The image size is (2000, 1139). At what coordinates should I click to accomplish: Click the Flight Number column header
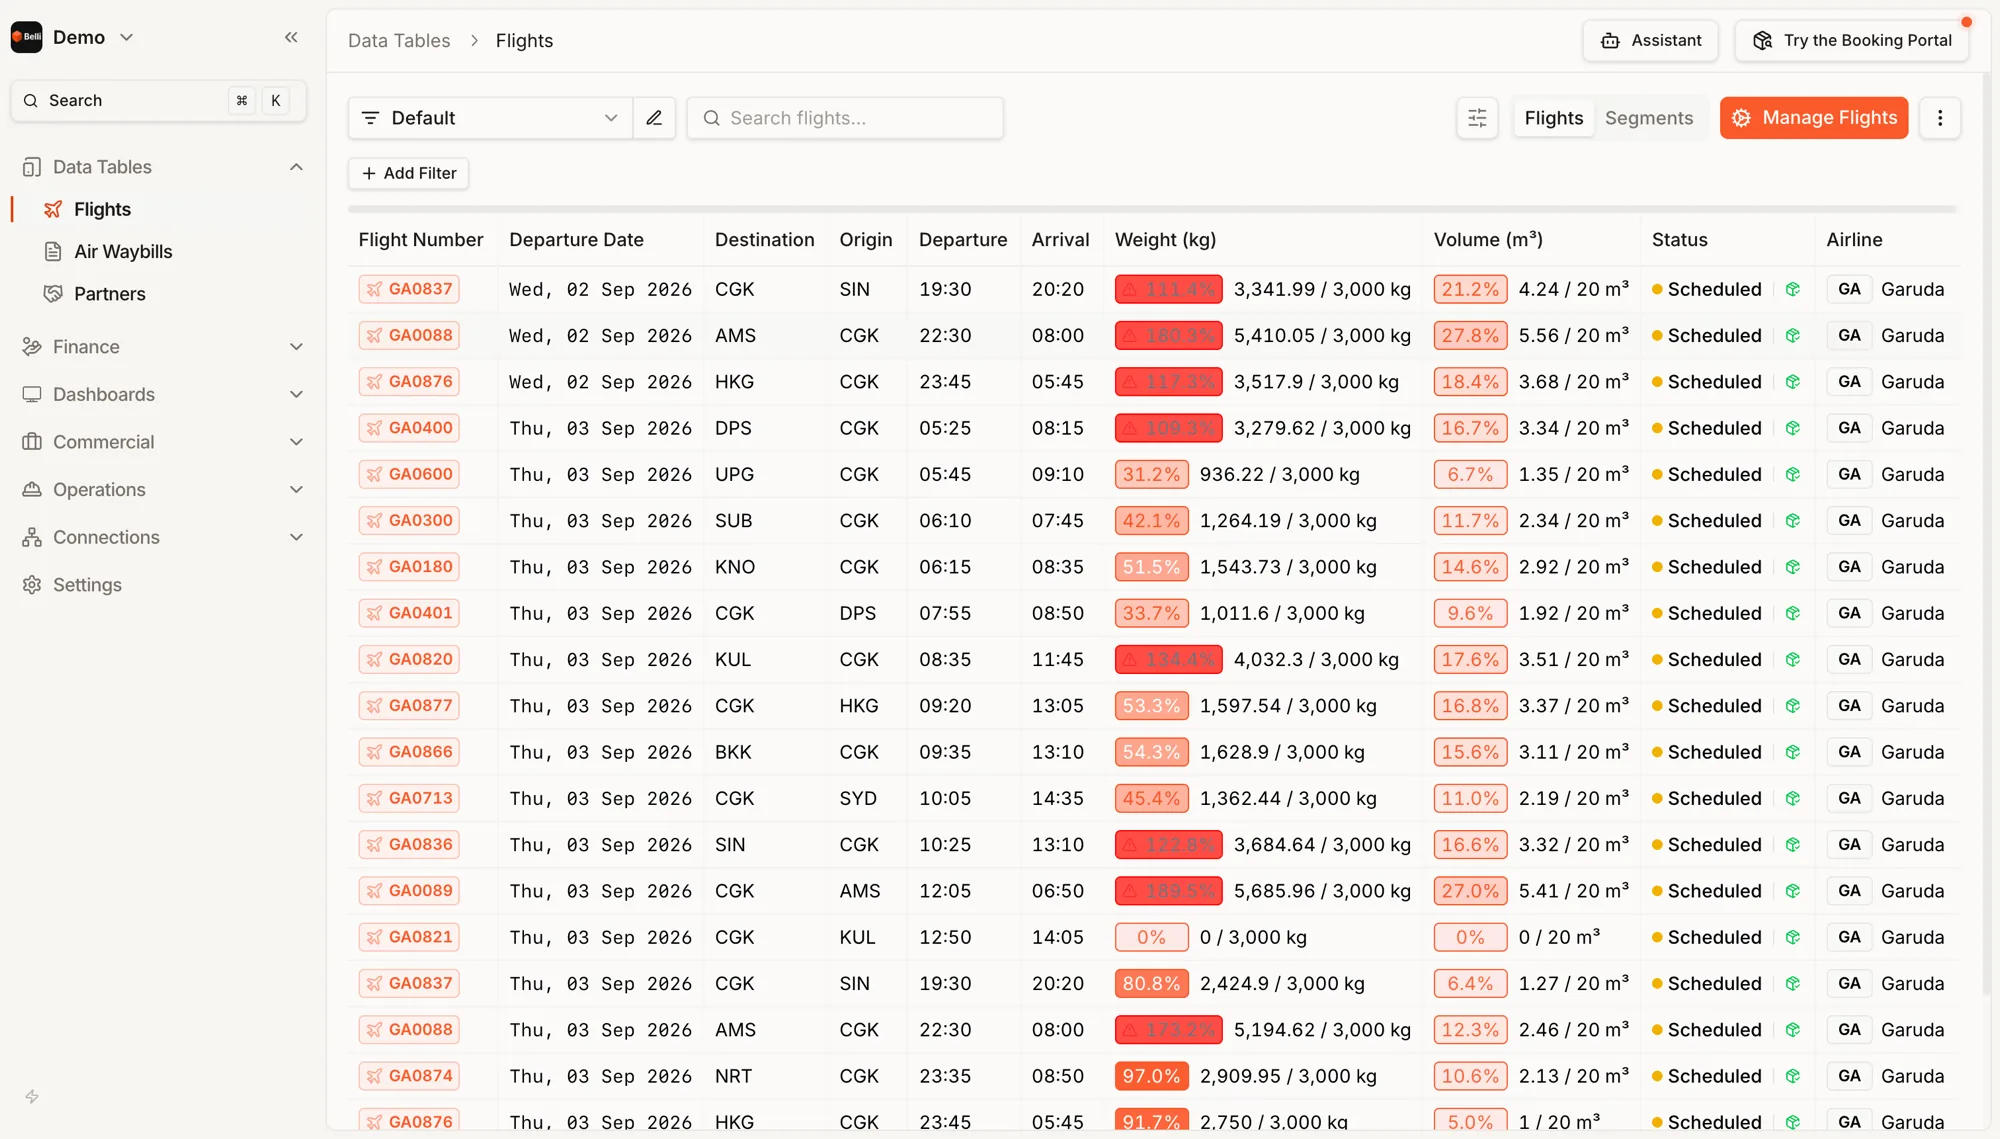[x=420, y=240]
